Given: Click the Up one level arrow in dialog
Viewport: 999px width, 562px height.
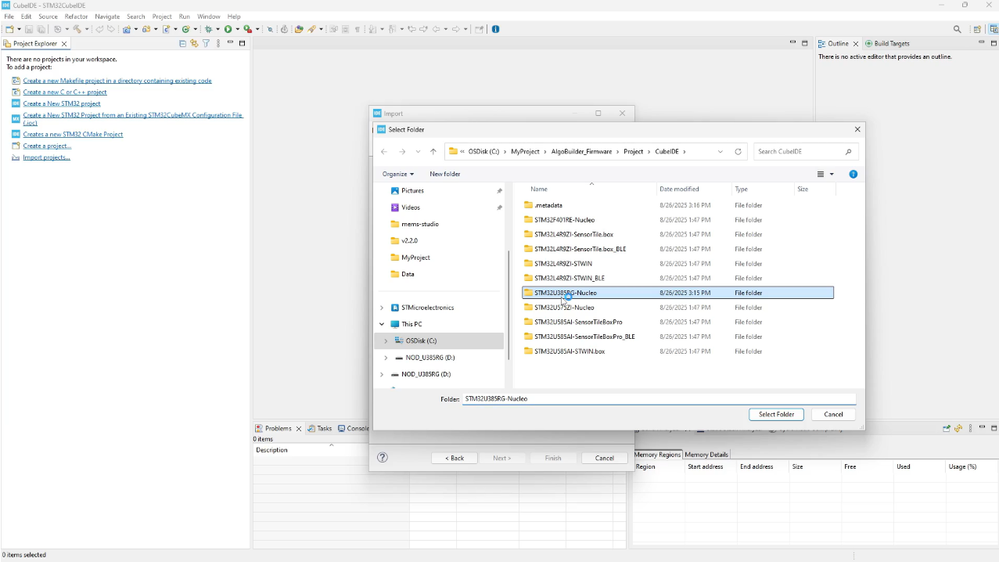Looking at the screenshot, I should pos(433,152).
